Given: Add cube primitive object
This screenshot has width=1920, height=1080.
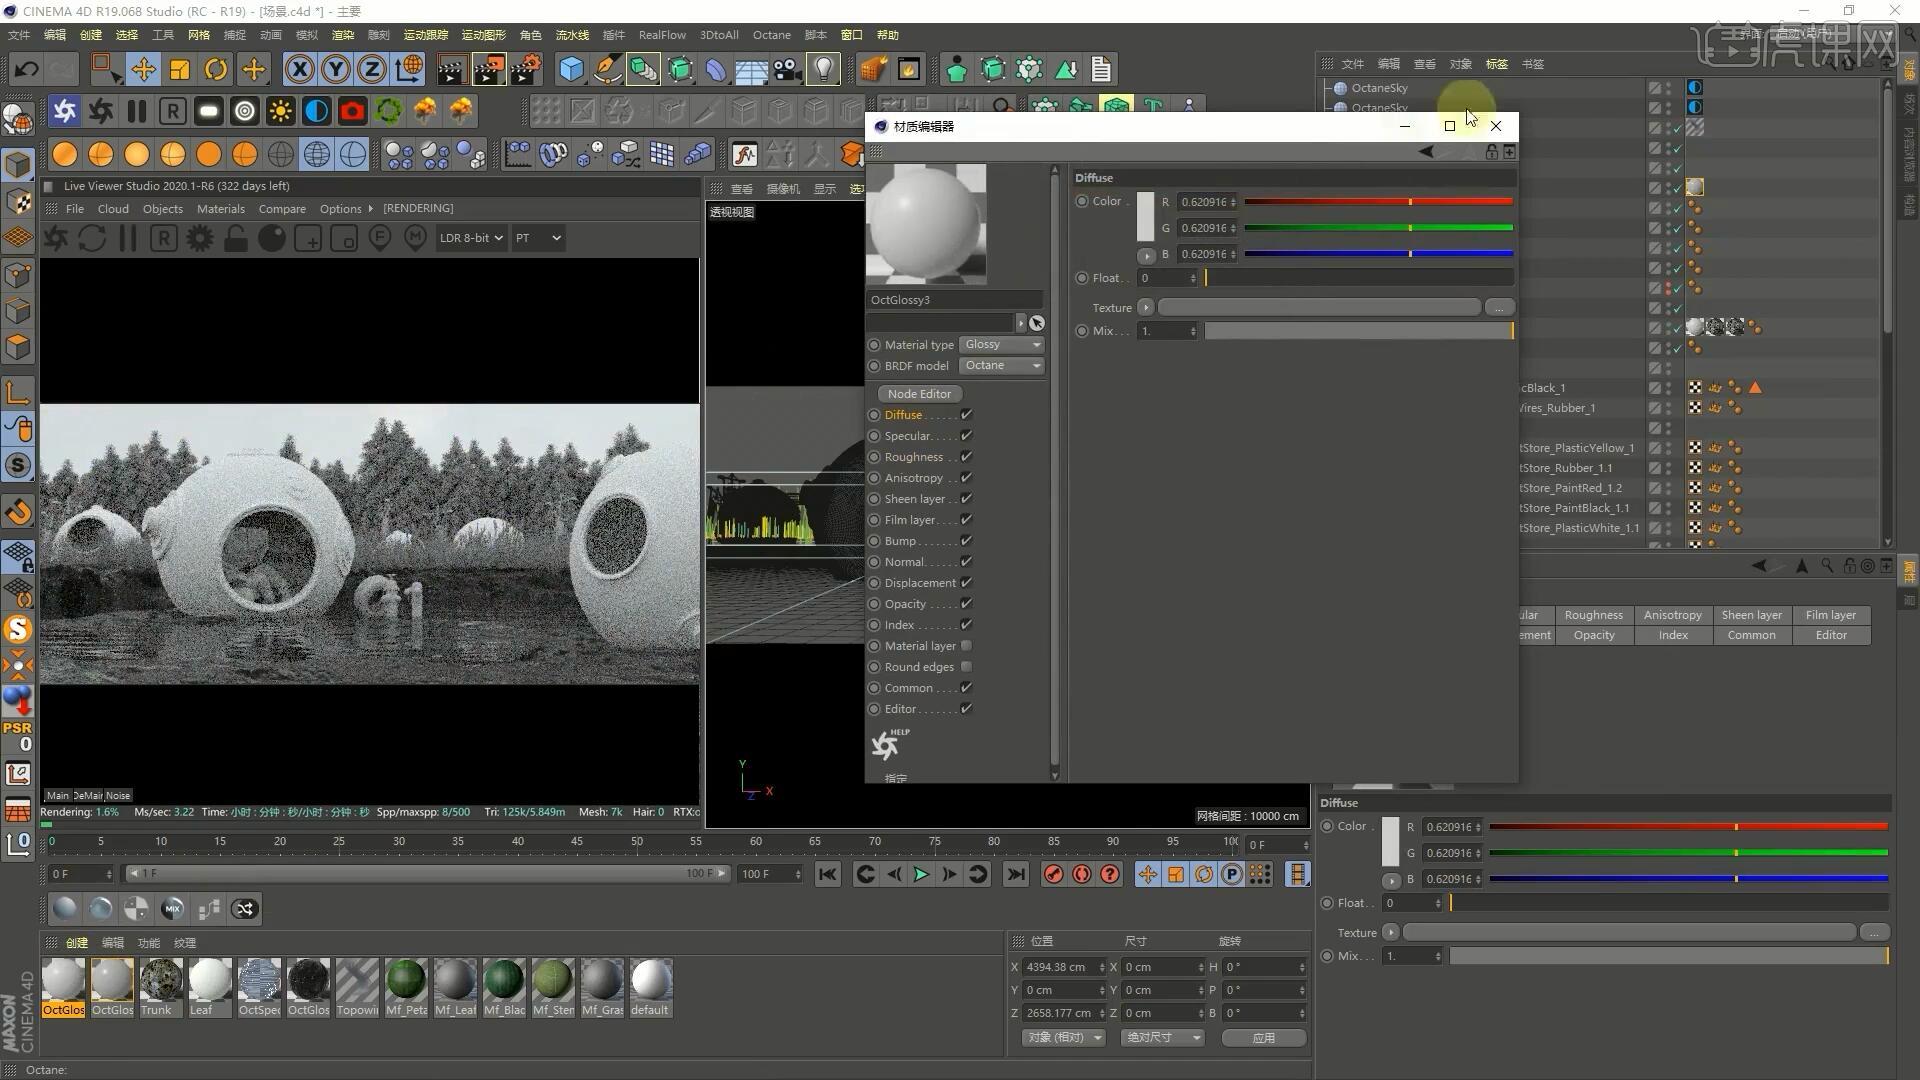Looking at the screenshot, I should (x=571, y=69).
